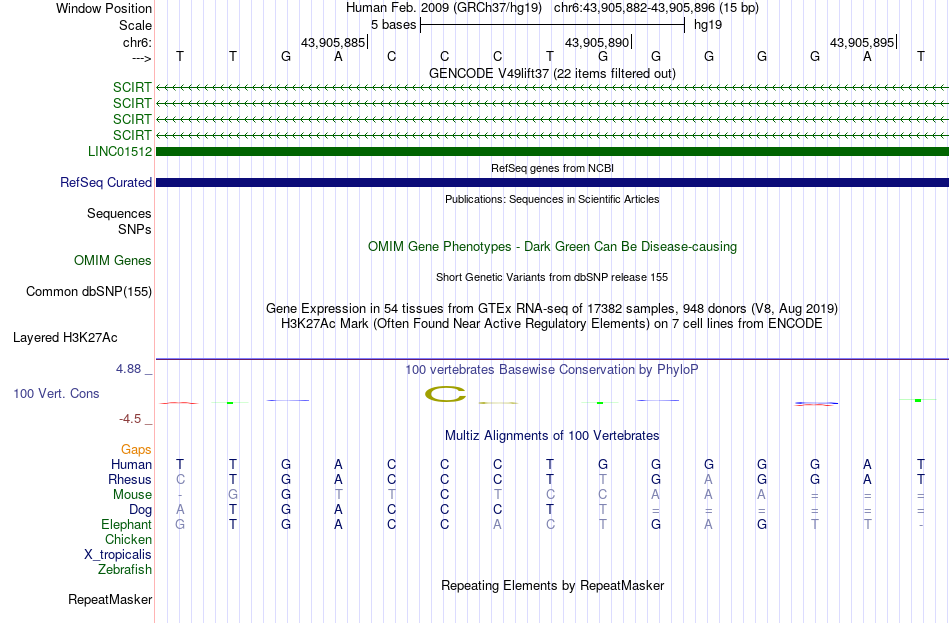The height and width of the screenshot is (623, 950).
Task: Click the LINC01512 gene label
Action: coord(120,152)
